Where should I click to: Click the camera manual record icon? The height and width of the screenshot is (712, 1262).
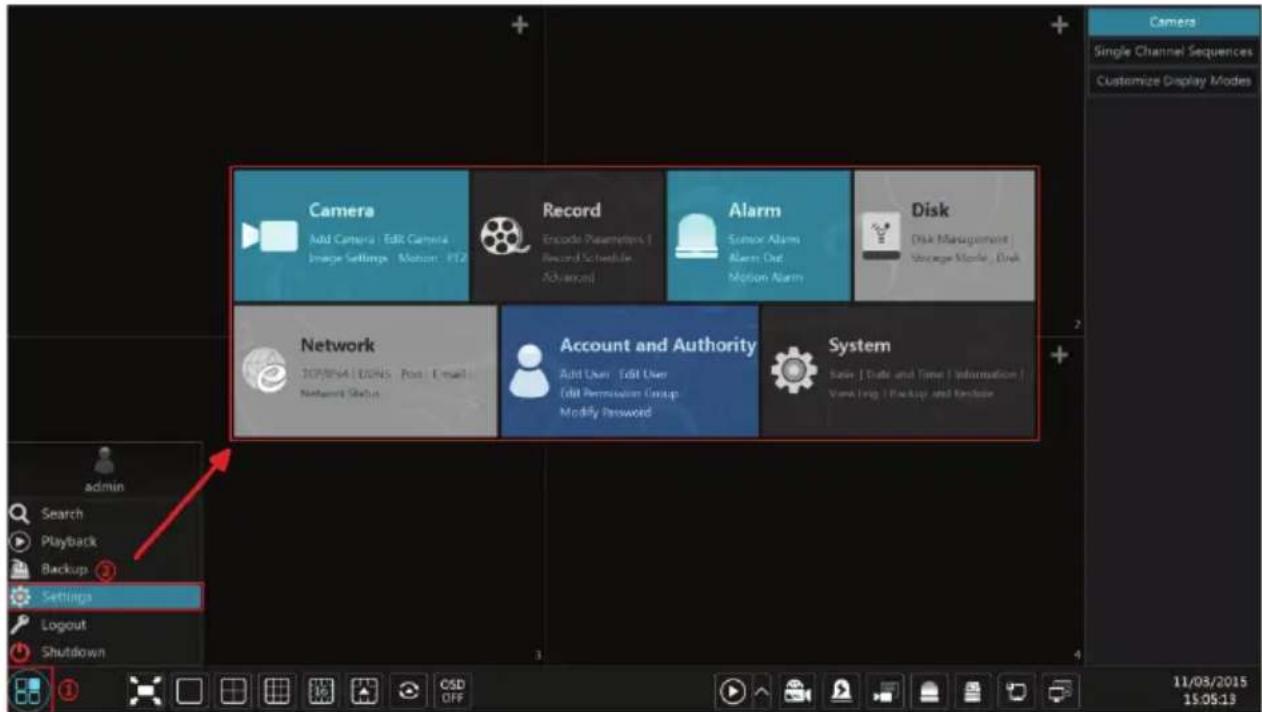pyautogui.click(x=796, y=690)
